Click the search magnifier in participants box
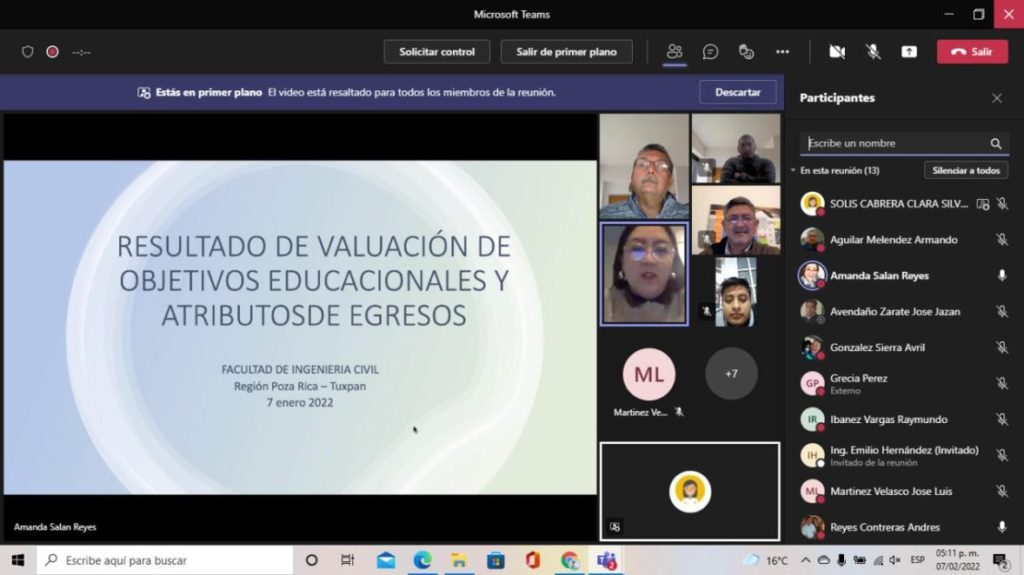This screenshot has height=575, width=1024. 996,144
